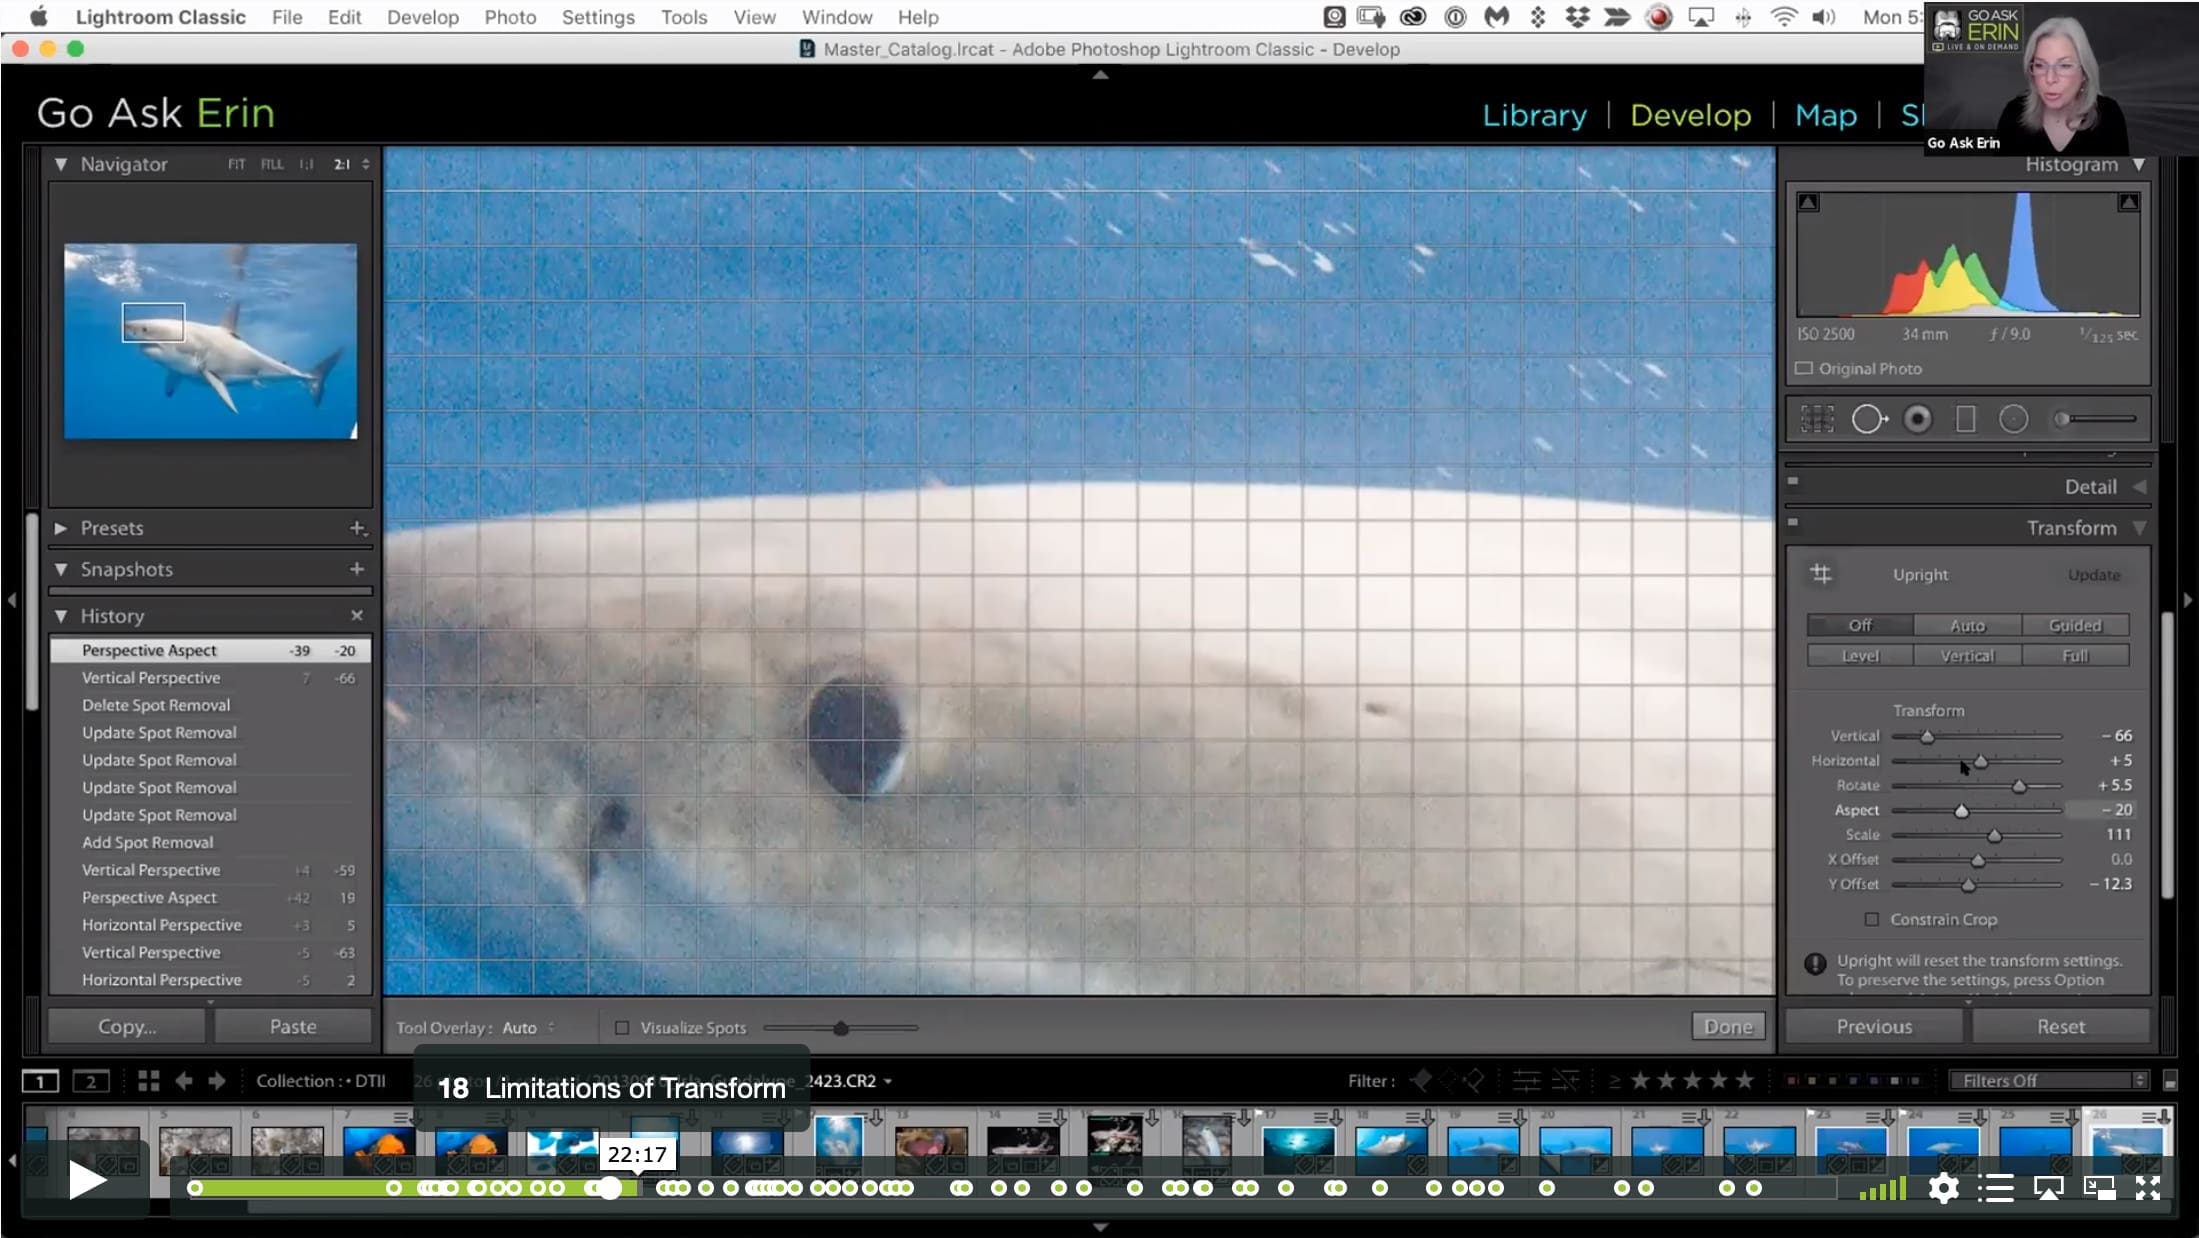
Task: Play the video
Action: click(x=87, y=1181)
